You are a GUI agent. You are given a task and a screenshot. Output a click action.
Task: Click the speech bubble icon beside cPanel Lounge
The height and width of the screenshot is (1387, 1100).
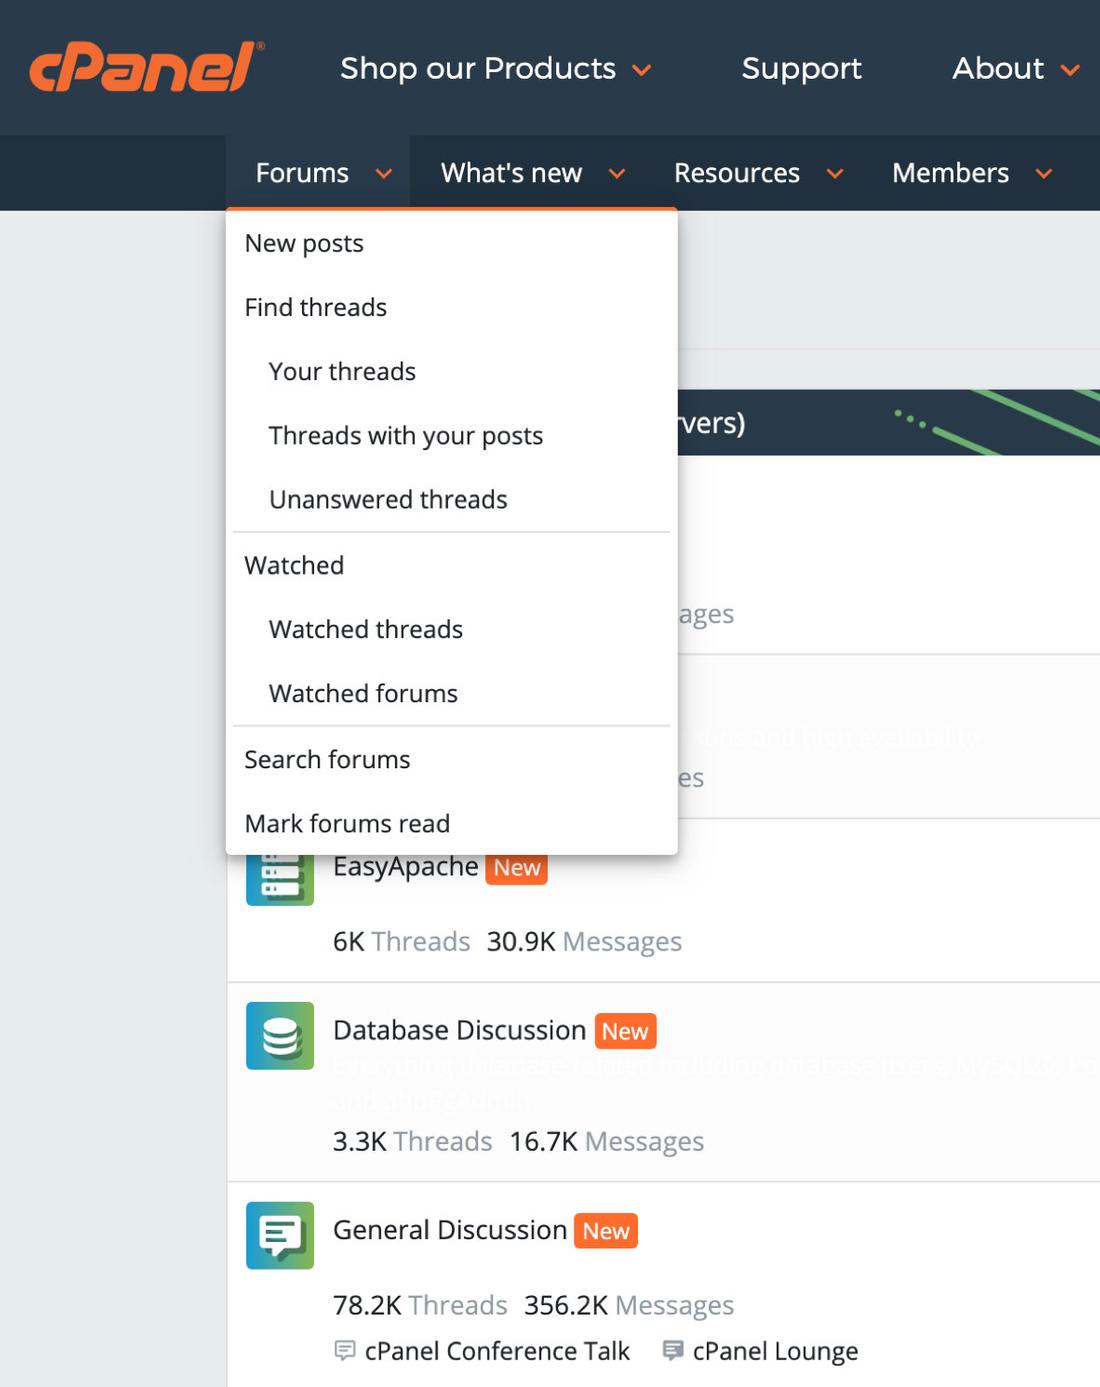(672, 1350)
